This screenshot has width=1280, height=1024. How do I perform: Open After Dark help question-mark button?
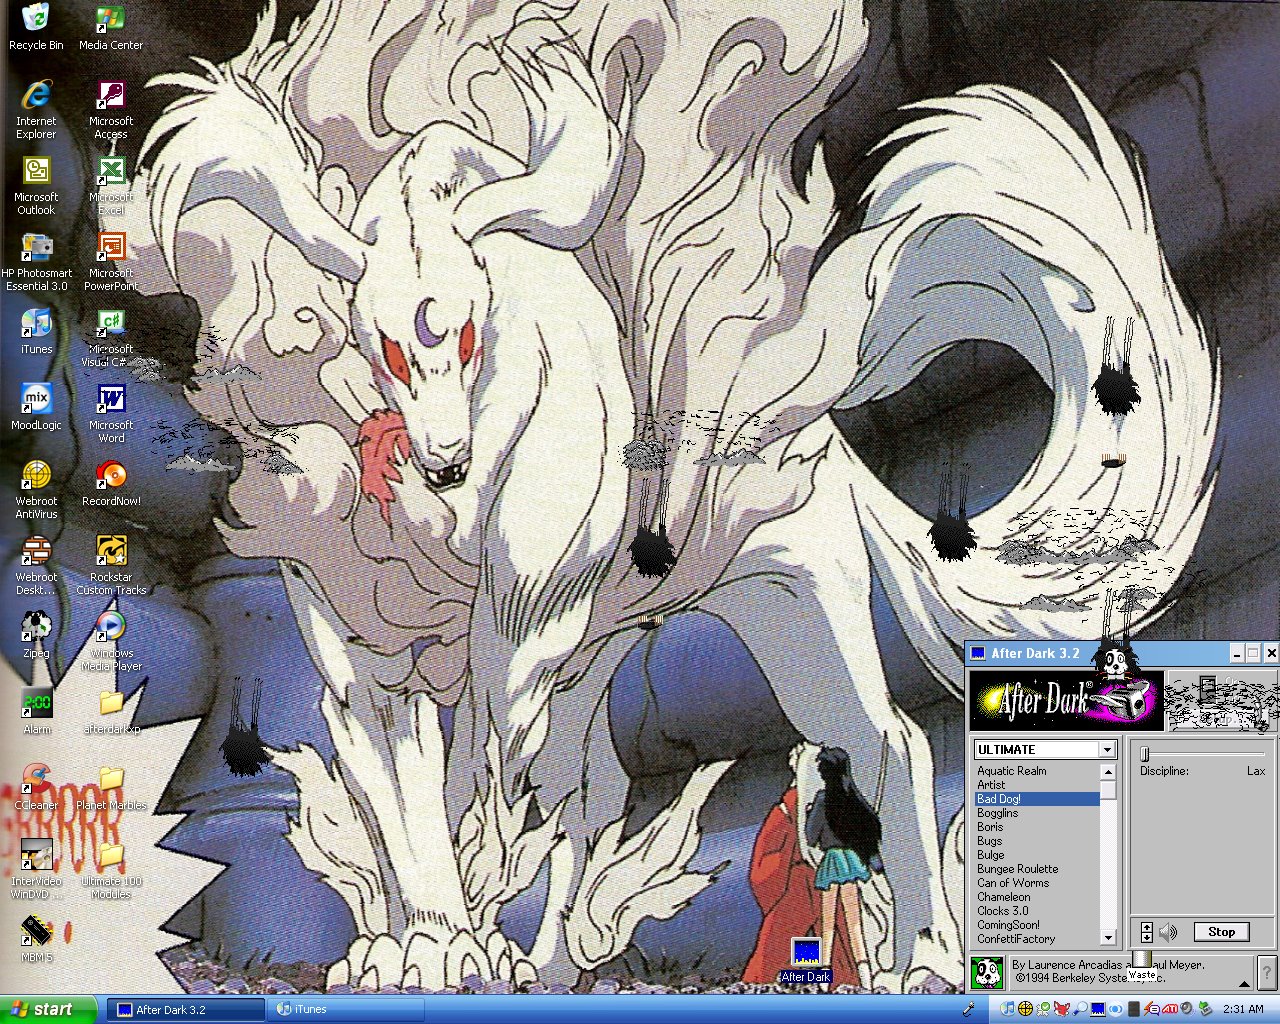point(1268,972)
